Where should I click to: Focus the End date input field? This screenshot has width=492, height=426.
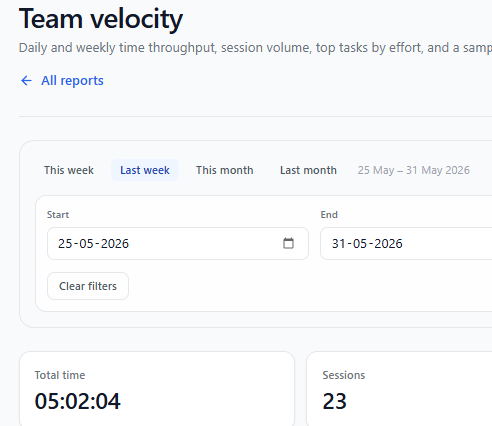pyautogui.click(x=406, y=244)
